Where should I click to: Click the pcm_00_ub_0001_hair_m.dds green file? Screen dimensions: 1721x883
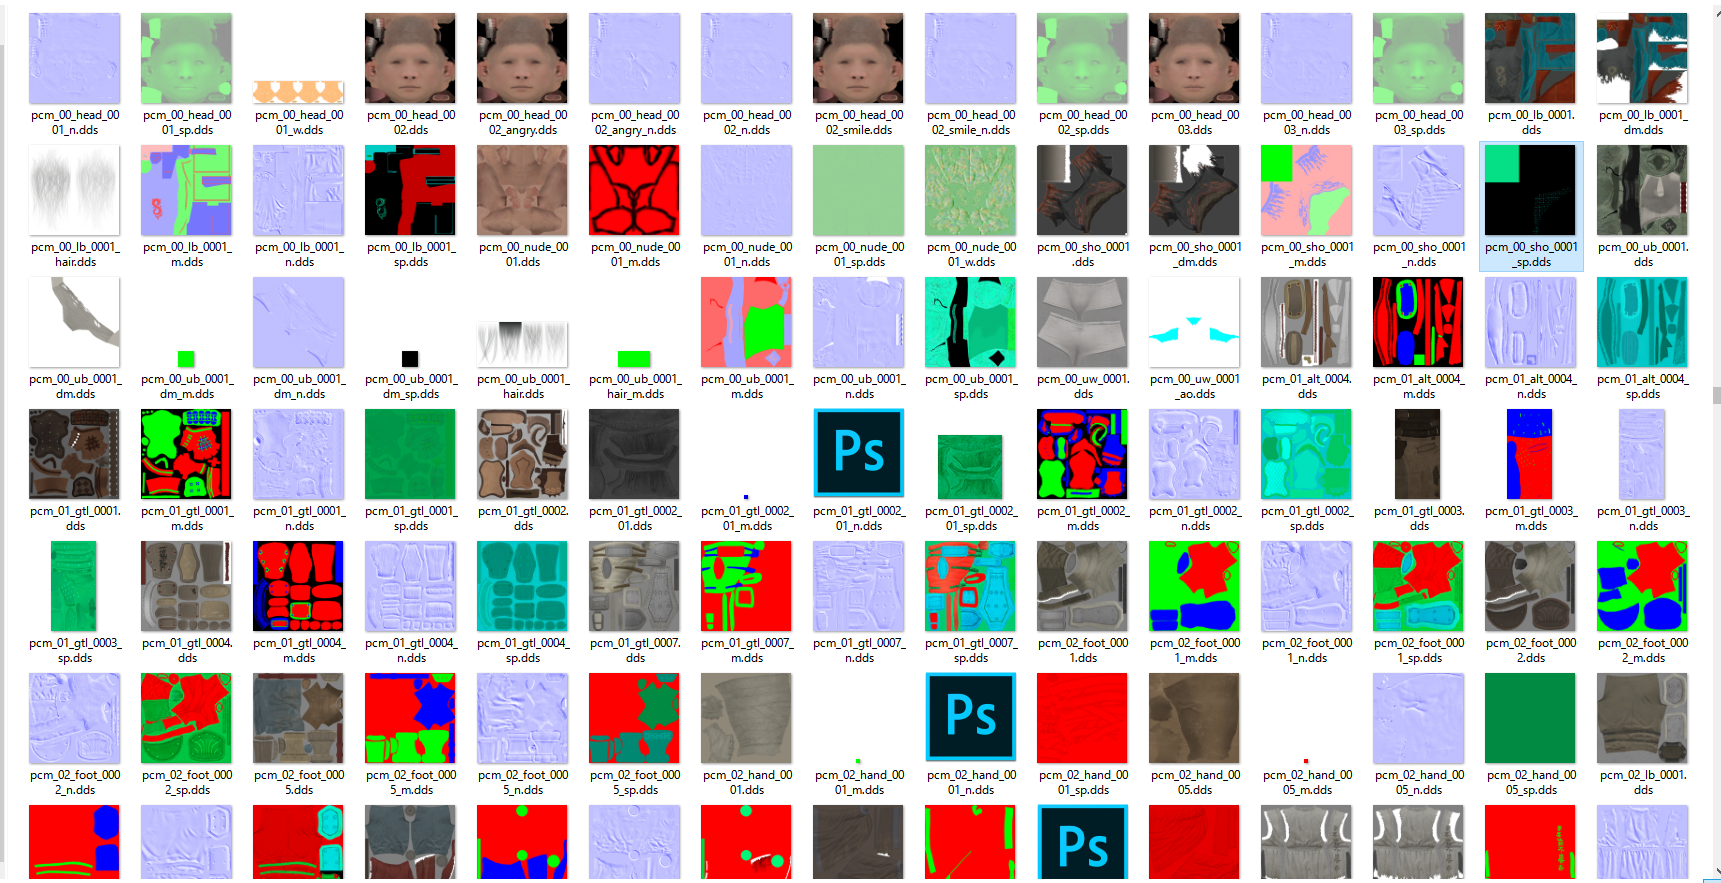click(x=634, y=359)
